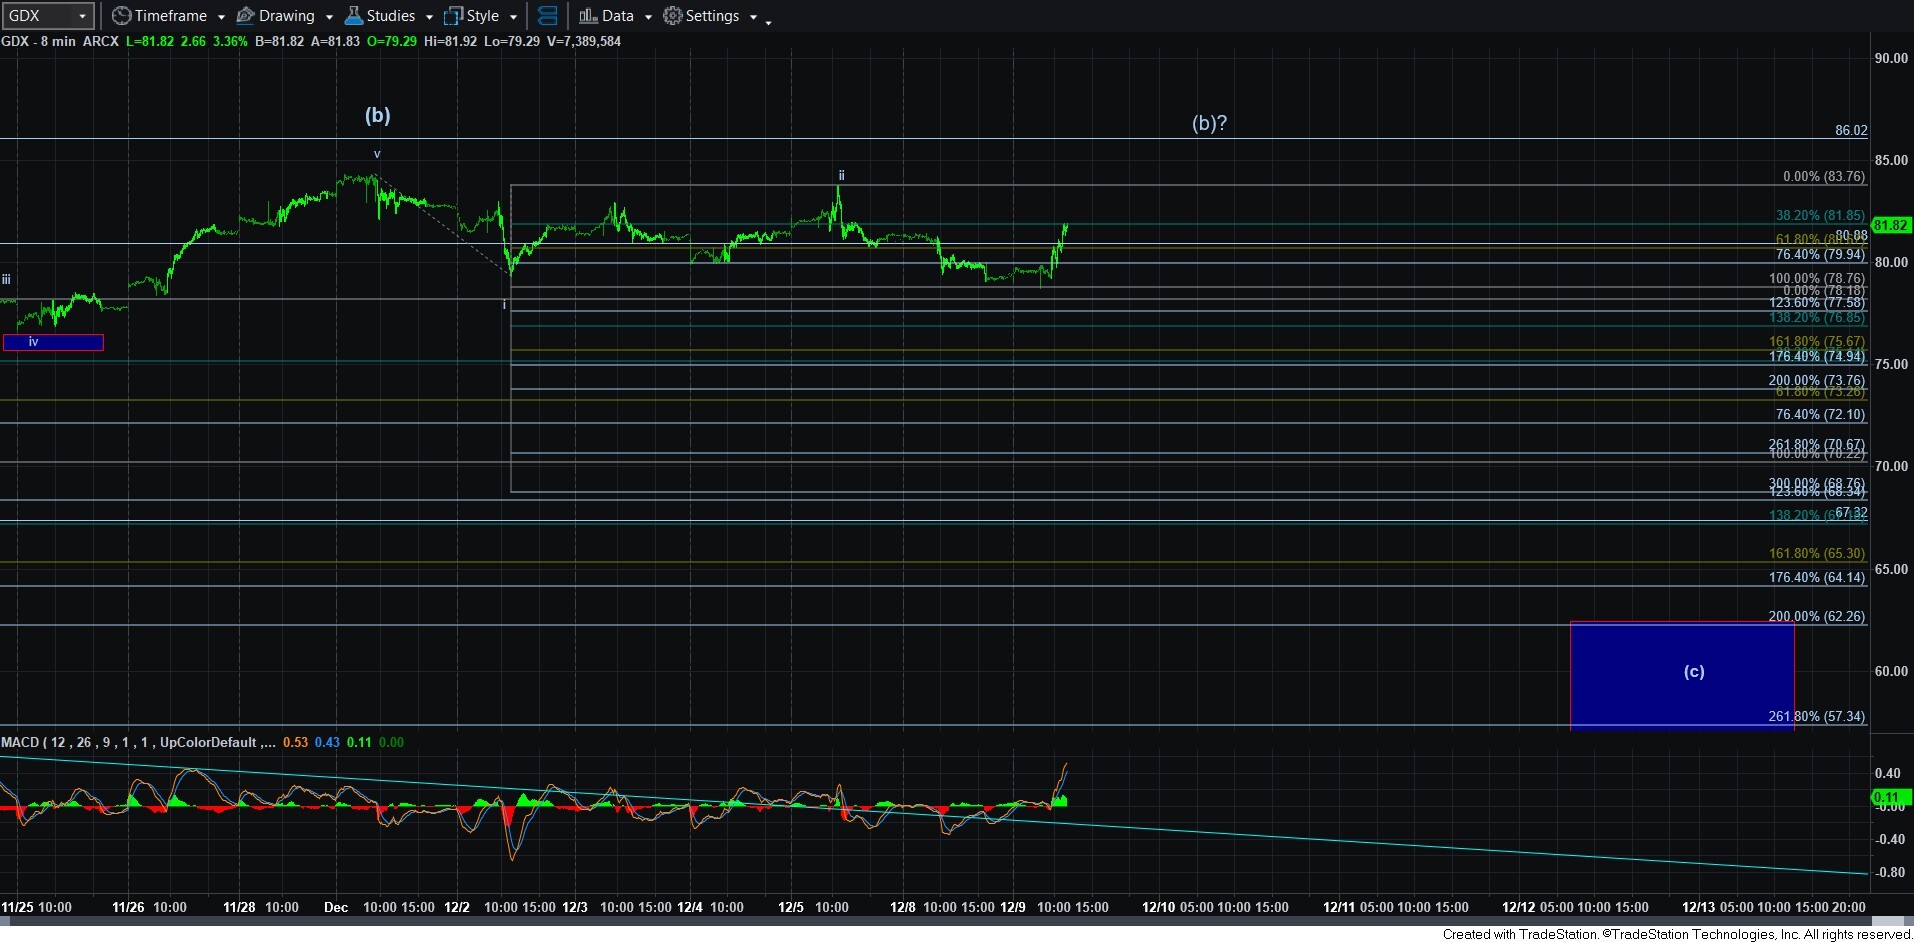Click the toolbar overflow arrow

(768, 21)
